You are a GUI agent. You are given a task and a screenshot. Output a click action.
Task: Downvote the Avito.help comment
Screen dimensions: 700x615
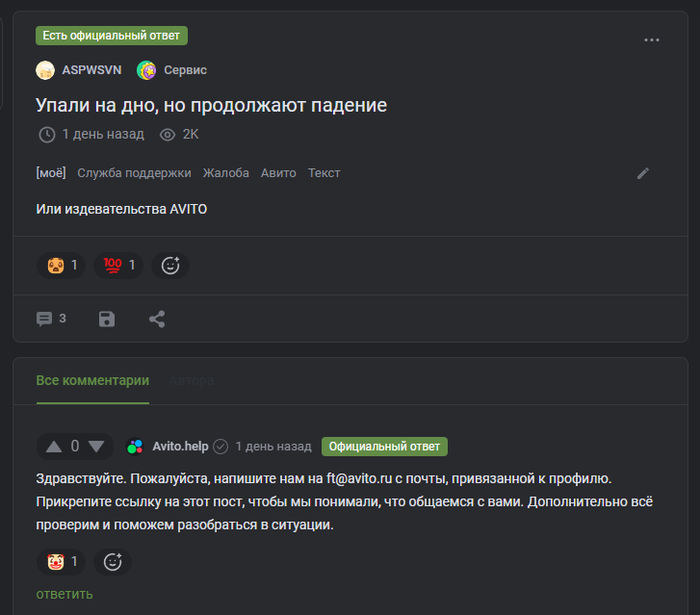click(x=96, y=446)
